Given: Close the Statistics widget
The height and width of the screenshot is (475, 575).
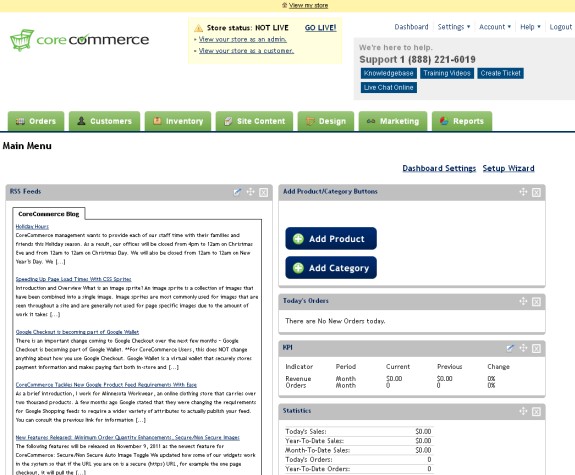Looking at the screenshot, I should (x=536, y=412).
